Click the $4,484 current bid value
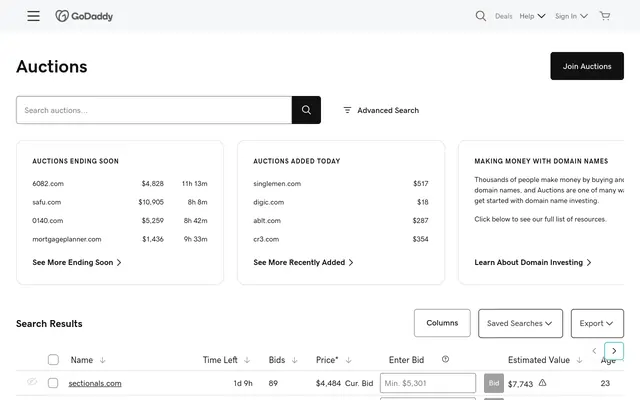Image resolution: width=640 pixels, height=400 pixels. pyautogui.click(x=328, y=383)
